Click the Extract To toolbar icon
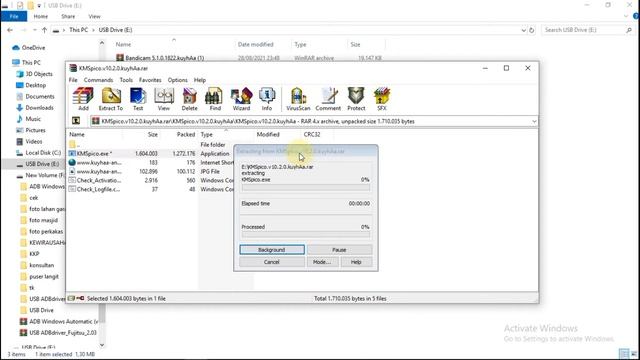The height and width of the screenshot is (360, 640). 111,99
